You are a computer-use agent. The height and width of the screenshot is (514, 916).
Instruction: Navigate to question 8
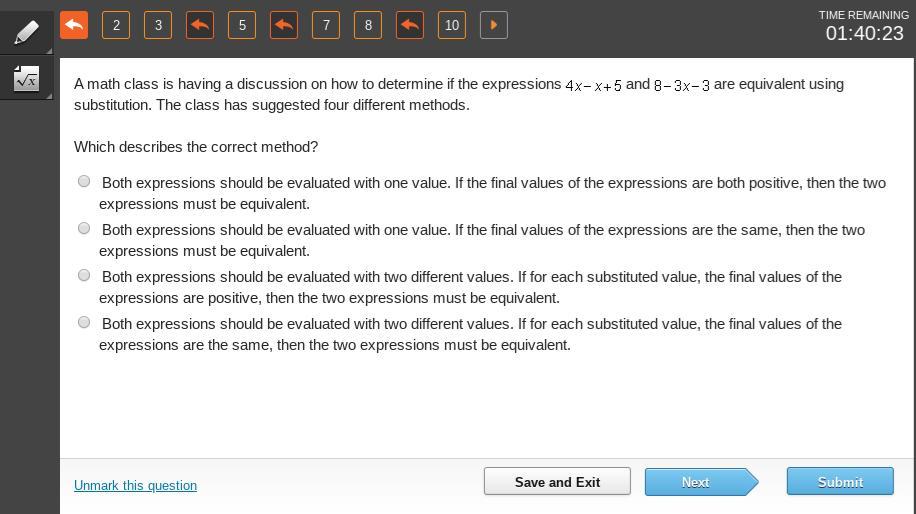click(368, 25)
